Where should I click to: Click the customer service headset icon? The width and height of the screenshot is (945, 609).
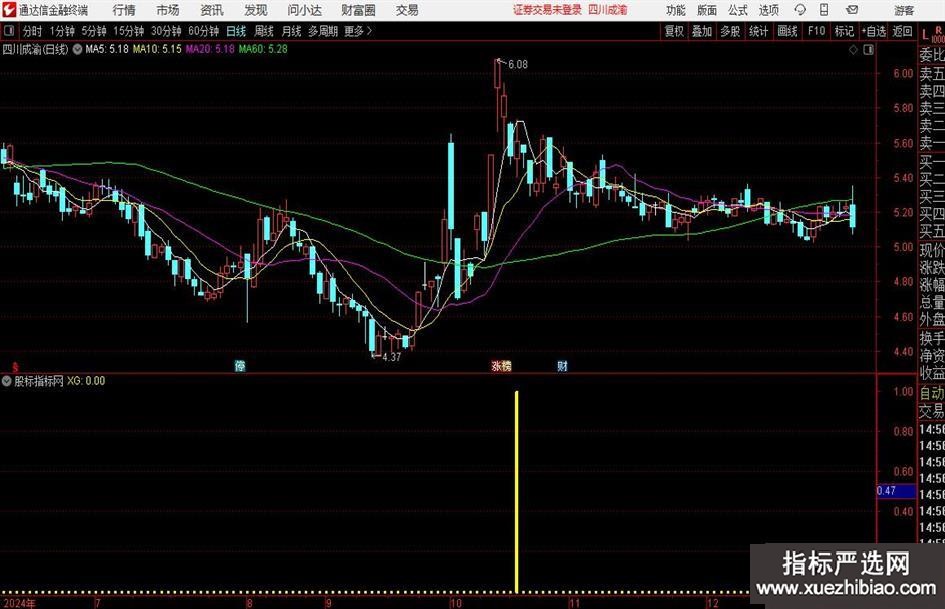800,10
